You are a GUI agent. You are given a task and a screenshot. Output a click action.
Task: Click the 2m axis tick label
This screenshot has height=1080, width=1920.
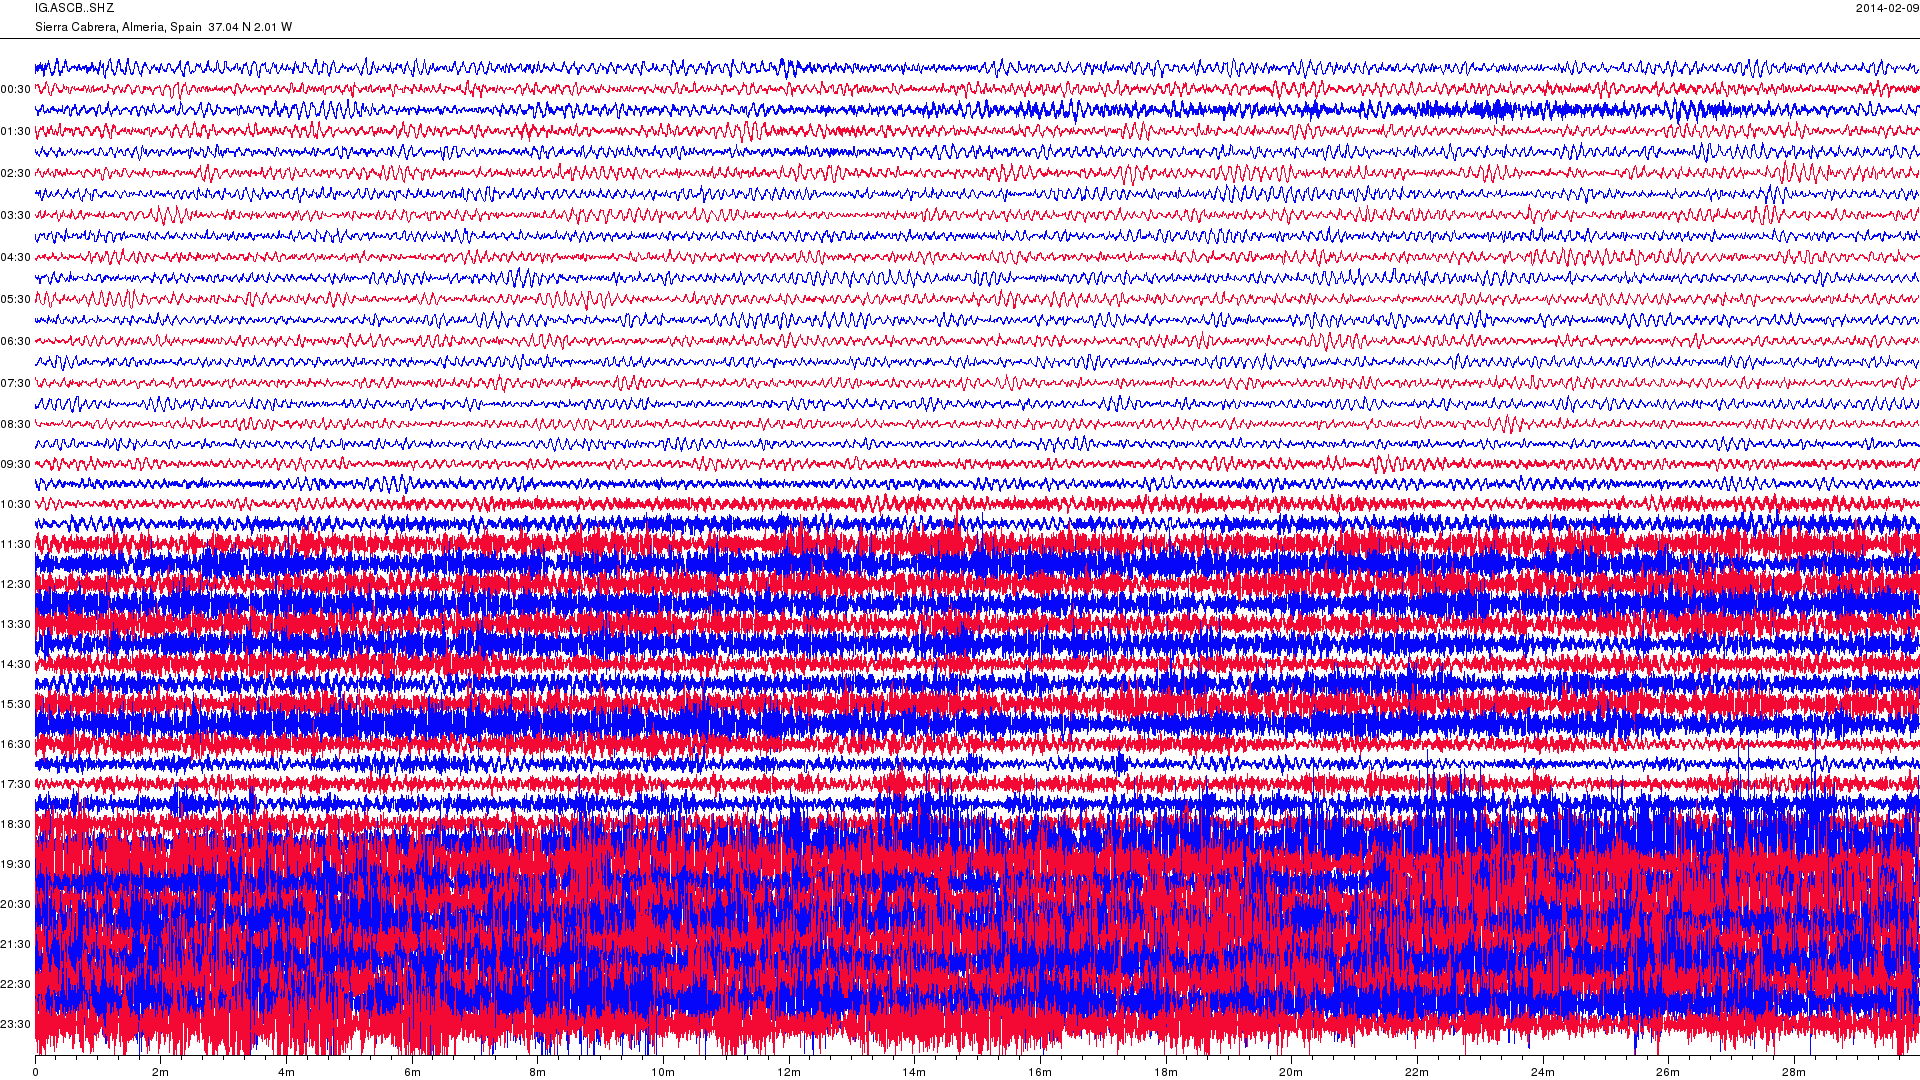pos(161,1072)
